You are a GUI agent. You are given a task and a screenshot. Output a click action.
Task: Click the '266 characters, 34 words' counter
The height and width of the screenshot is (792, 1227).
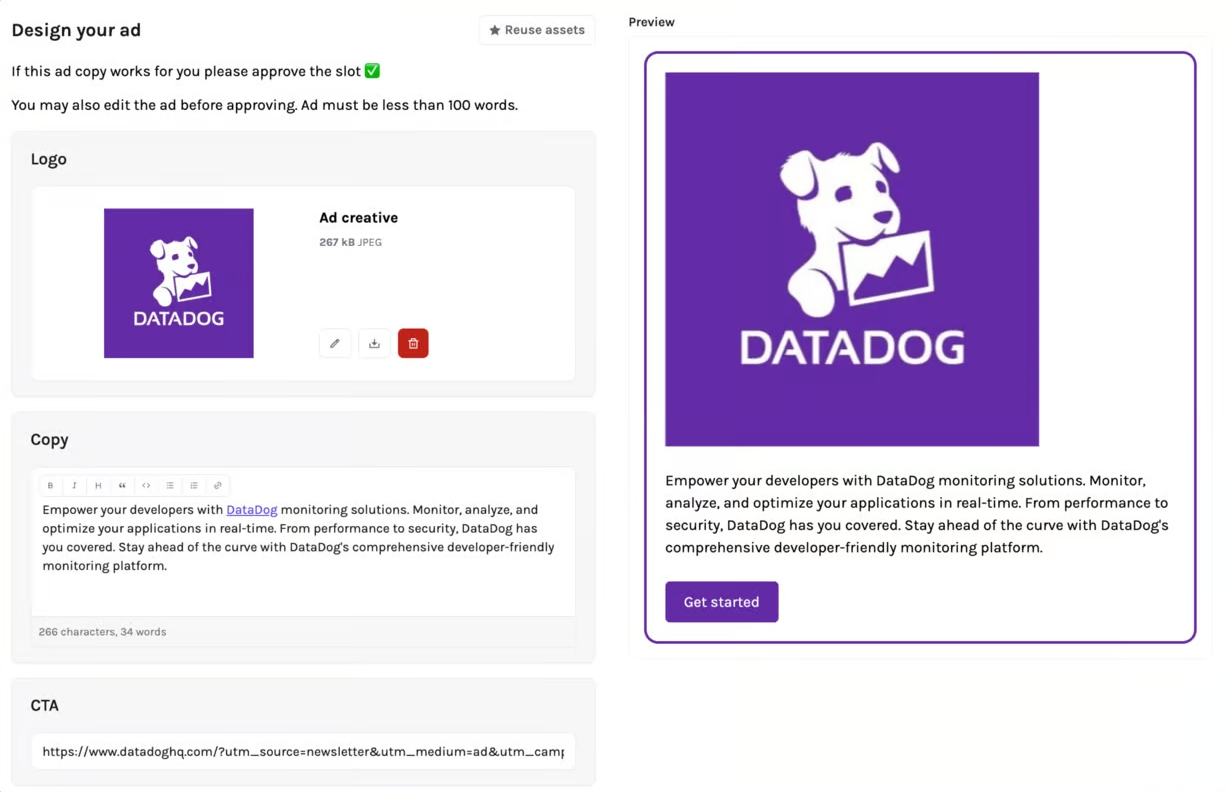tap(102, 632)
